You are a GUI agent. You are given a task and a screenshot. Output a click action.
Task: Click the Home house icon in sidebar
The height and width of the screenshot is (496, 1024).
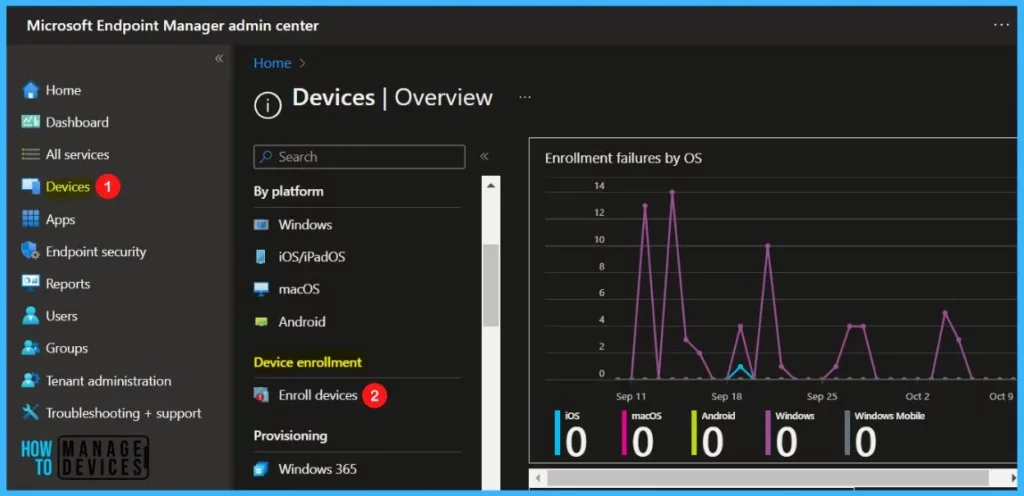pyautogui.click(x=31, y=90)
